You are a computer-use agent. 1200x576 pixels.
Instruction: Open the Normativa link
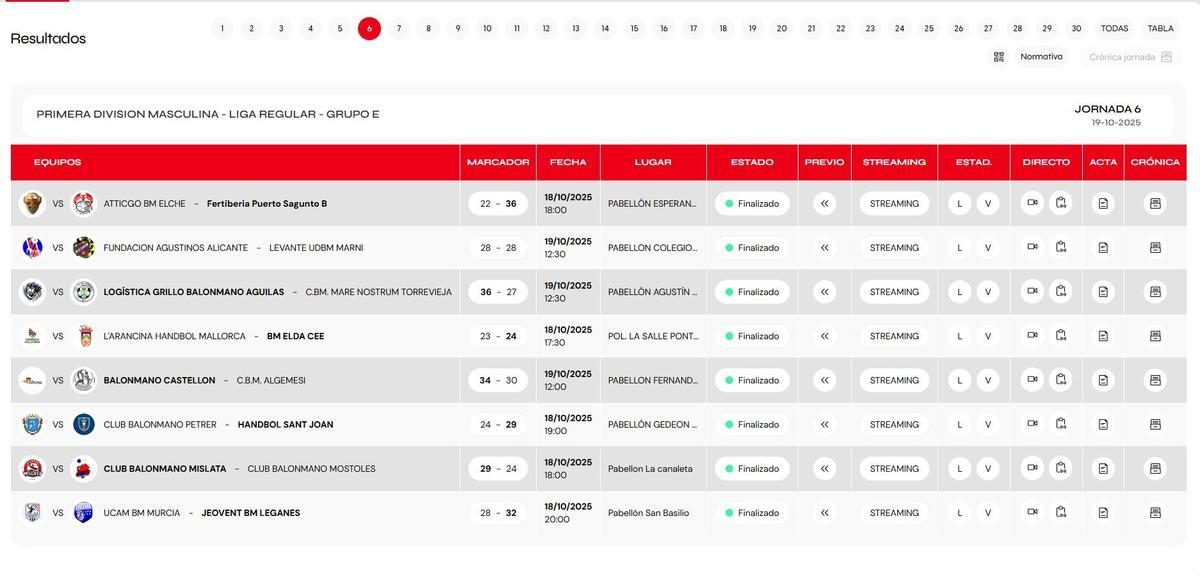click(x=1041, y=57)
